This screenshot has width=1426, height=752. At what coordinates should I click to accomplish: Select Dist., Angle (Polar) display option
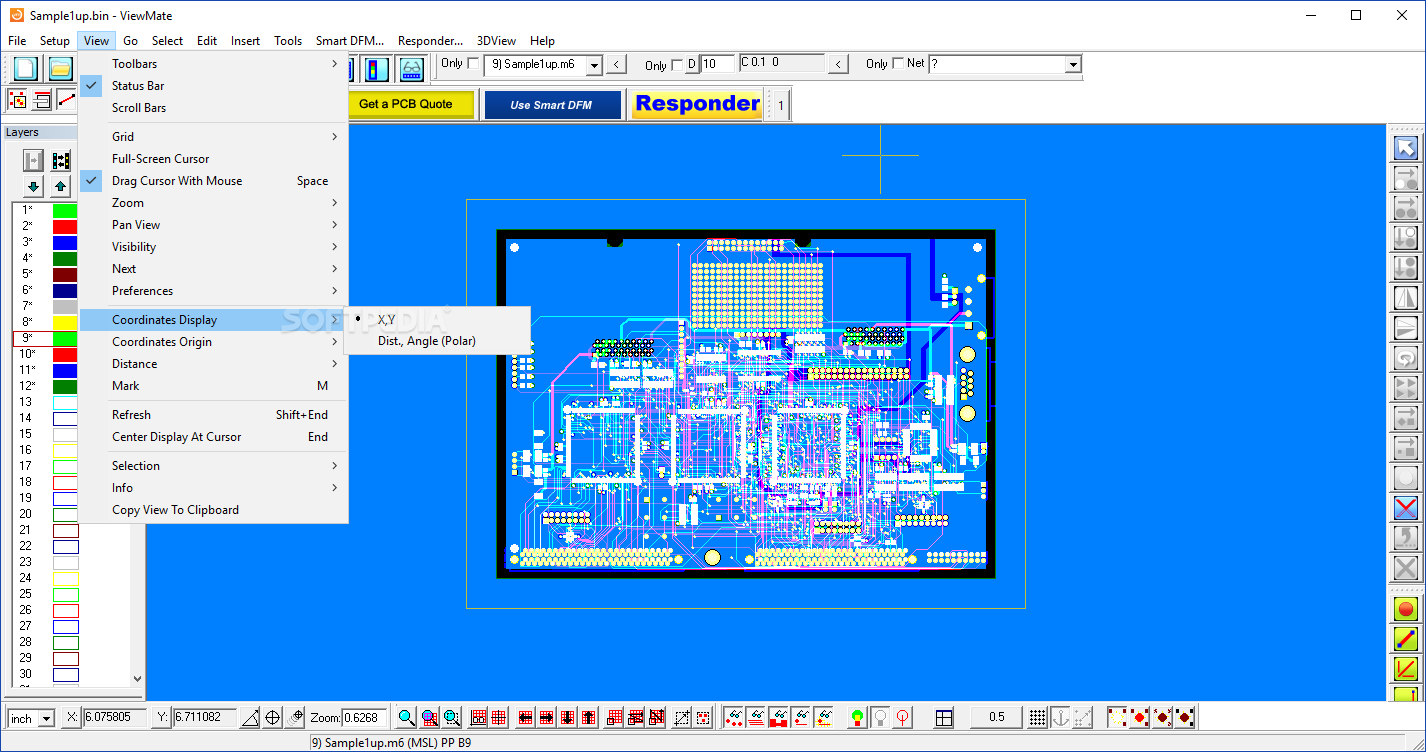[437, 341]
